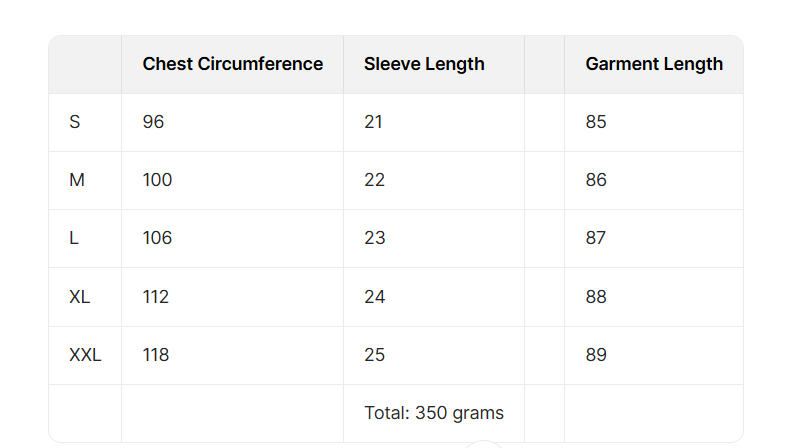The width and height of the screenshot is (810, 448).
Task: Select sleeve length value 21
Action: 374,122
